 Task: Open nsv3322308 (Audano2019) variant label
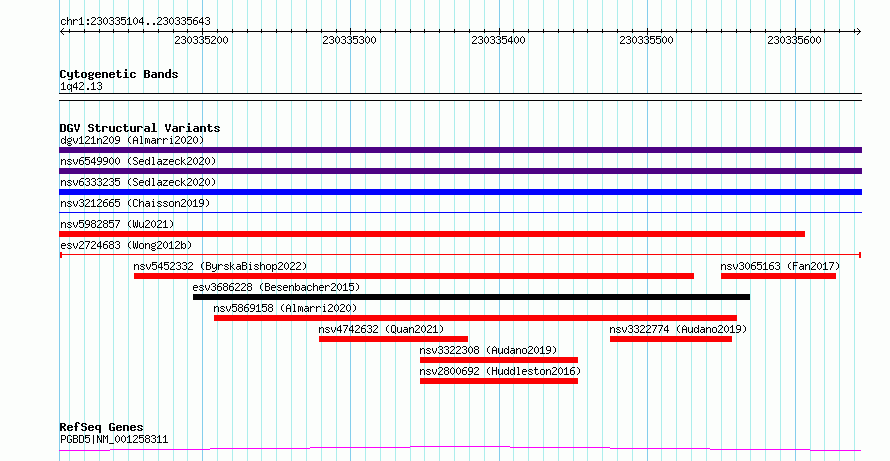pyautogui.click(x=488, y=350)
